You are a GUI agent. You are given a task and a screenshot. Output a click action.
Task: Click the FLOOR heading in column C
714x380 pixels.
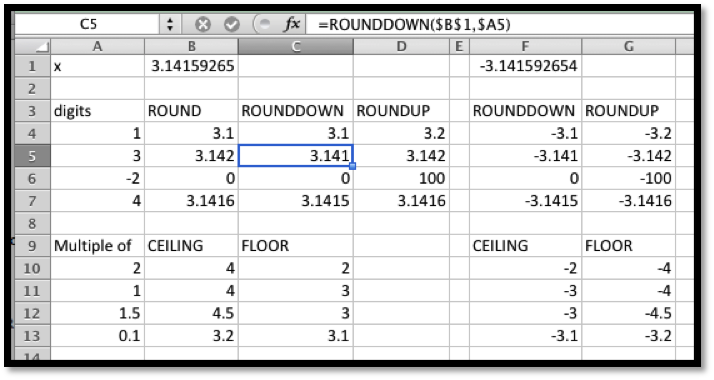[x=296, y=246]
